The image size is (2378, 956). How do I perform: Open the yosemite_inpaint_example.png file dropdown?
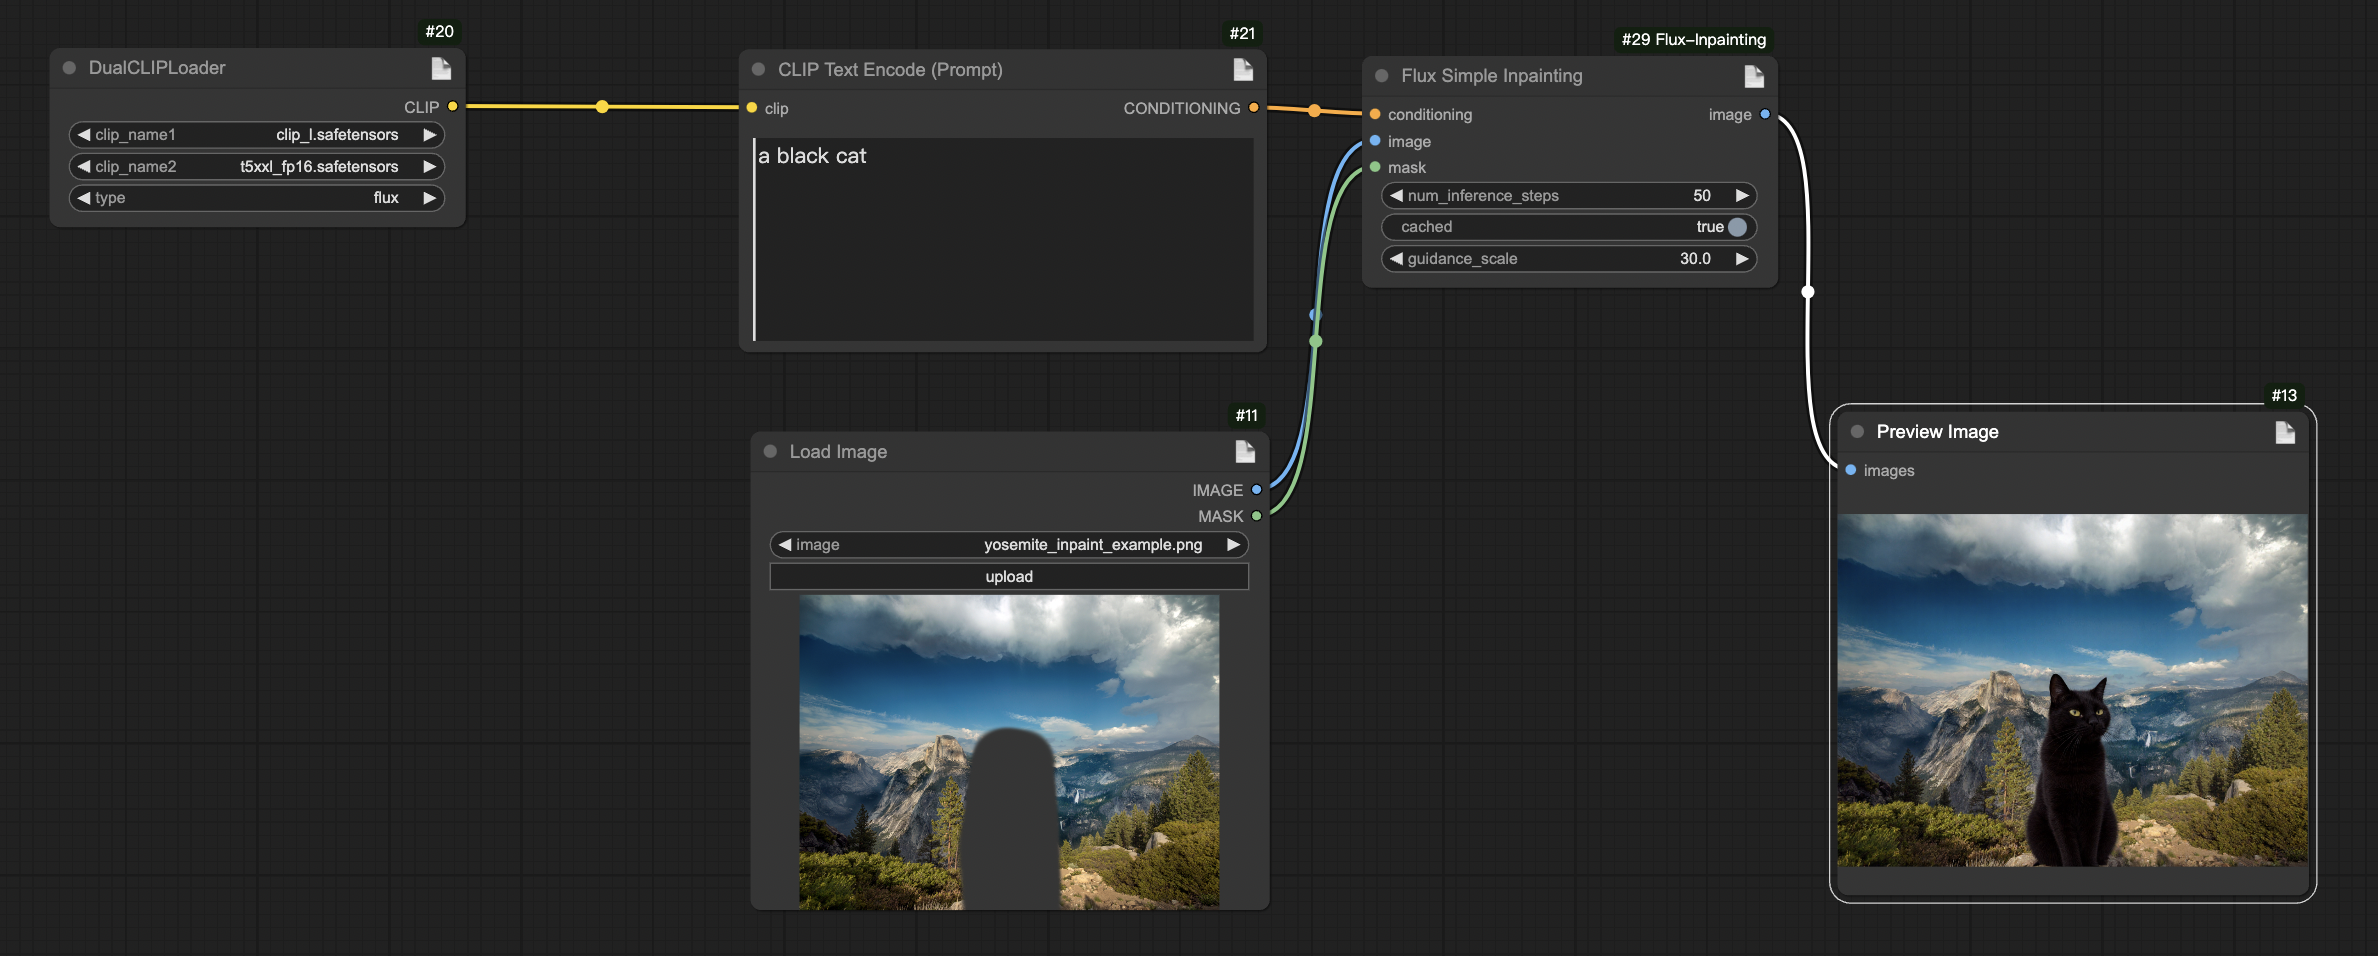[1009, 545]
